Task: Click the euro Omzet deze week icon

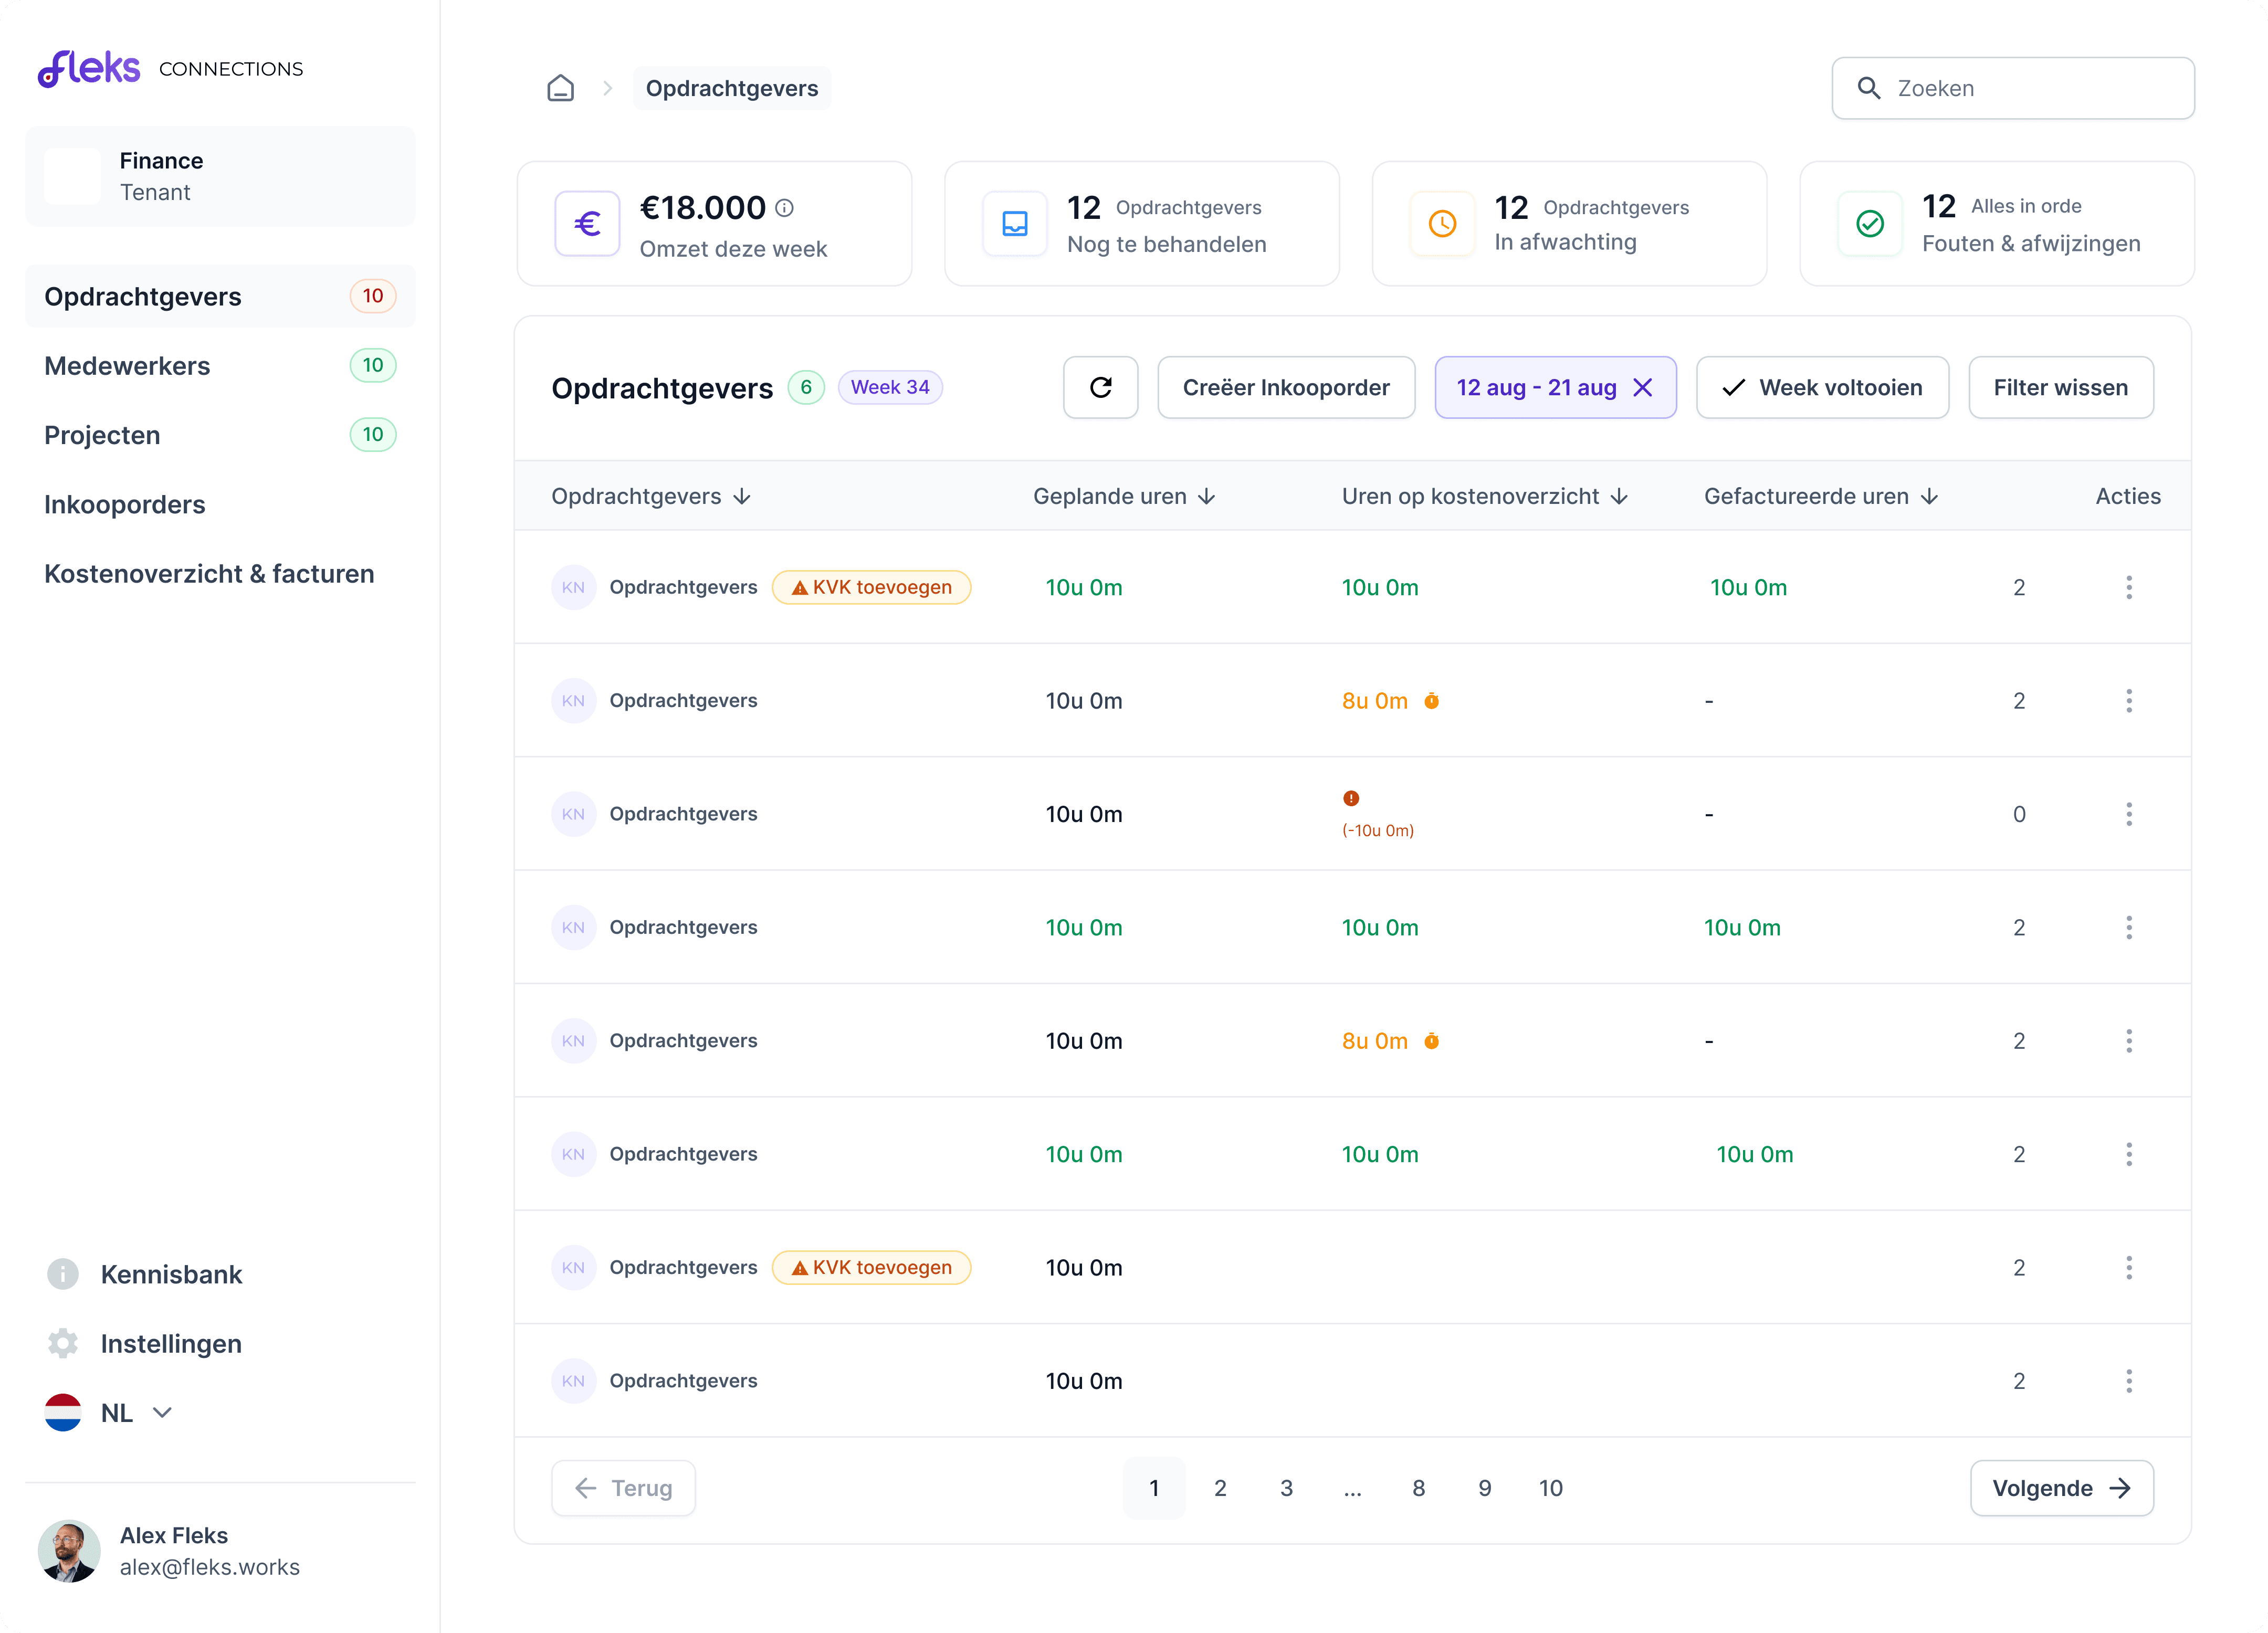Action: tap(587, 224)
